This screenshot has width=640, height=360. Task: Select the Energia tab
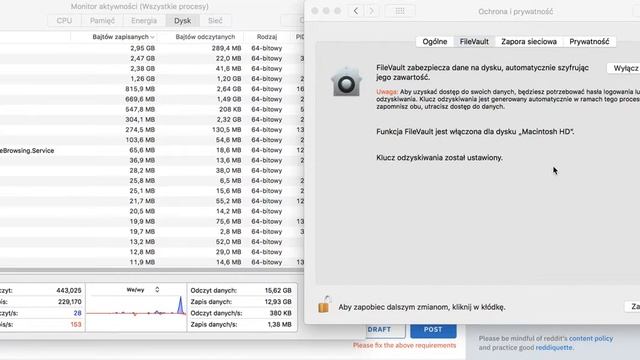click(144, 20)
